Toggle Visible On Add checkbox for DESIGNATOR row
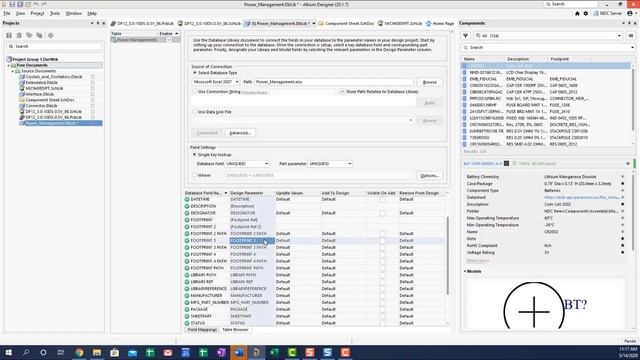The image size is (640, 360). [382, 213]
